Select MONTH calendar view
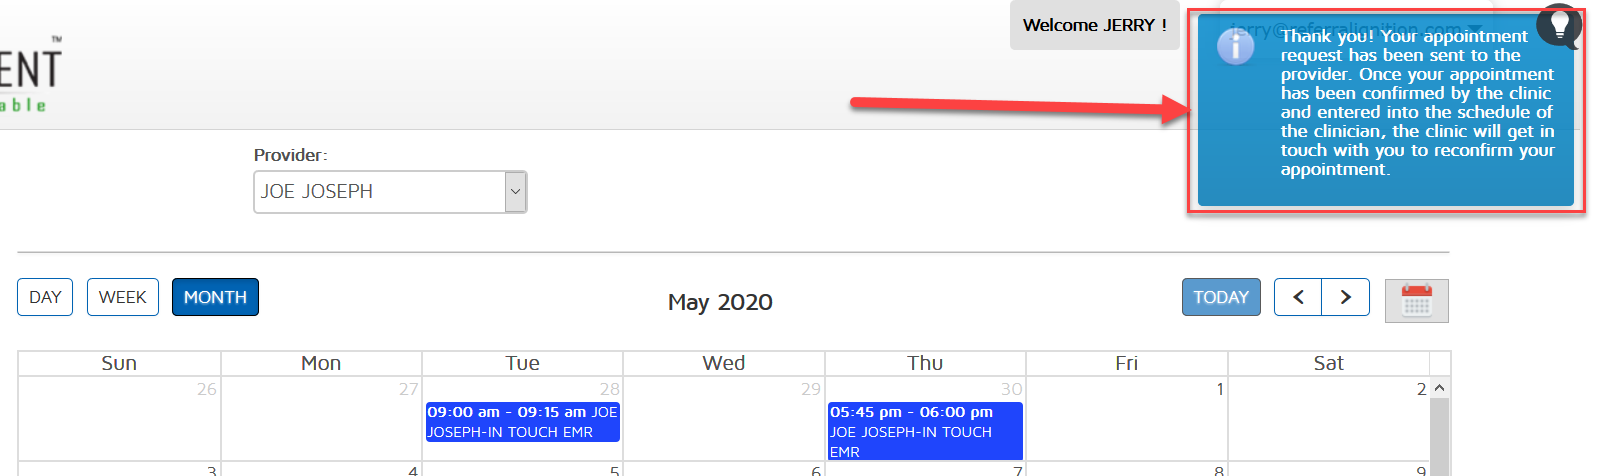This screenshot has width=1598, height=476. coord(215,297)
